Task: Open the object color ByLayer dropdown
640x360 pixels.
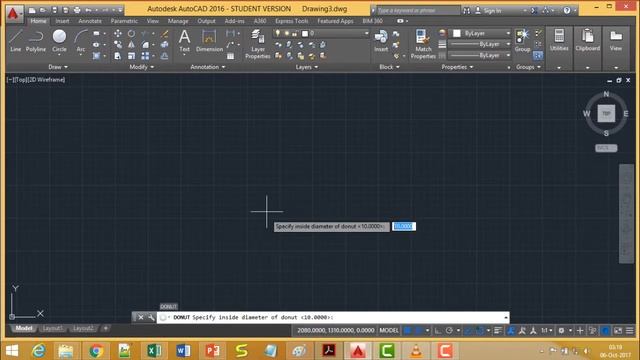Action: click(x=482, y=33)
